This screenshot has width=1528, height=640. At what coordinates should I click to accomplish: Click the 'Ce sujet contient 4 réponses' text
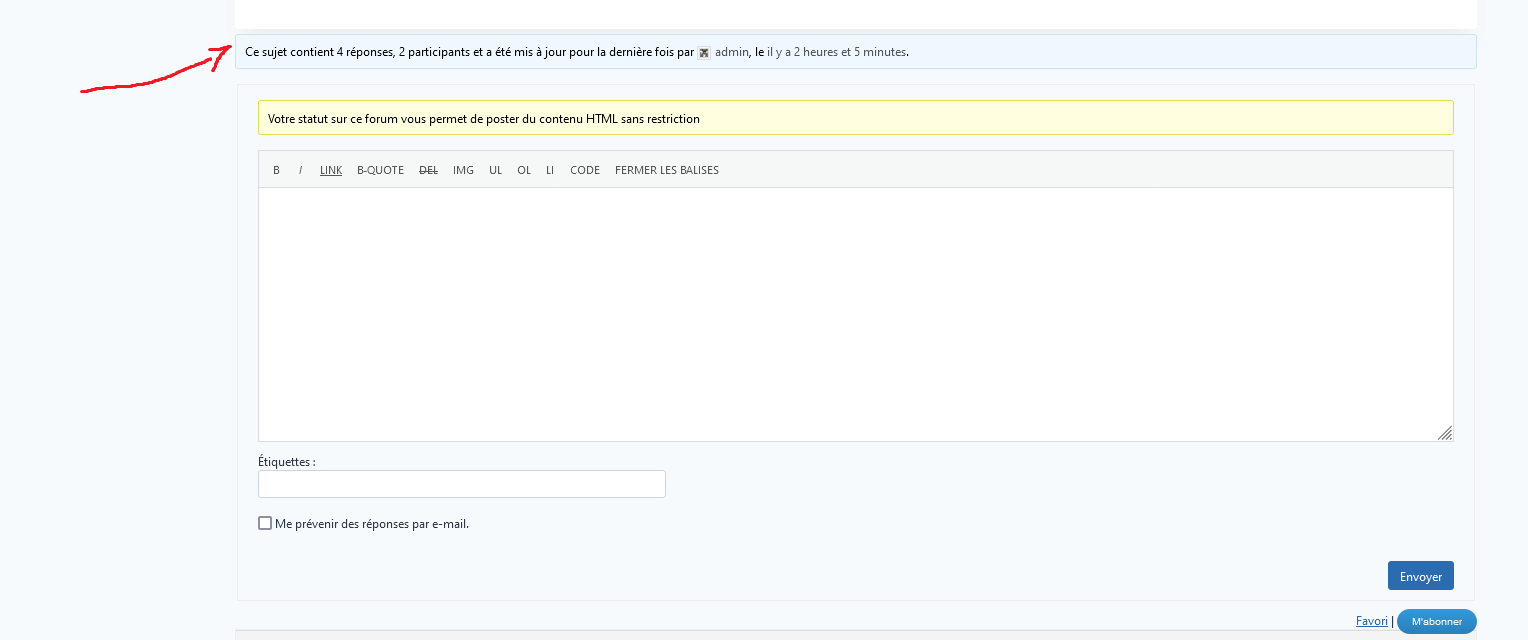click(x=319, y=52)
